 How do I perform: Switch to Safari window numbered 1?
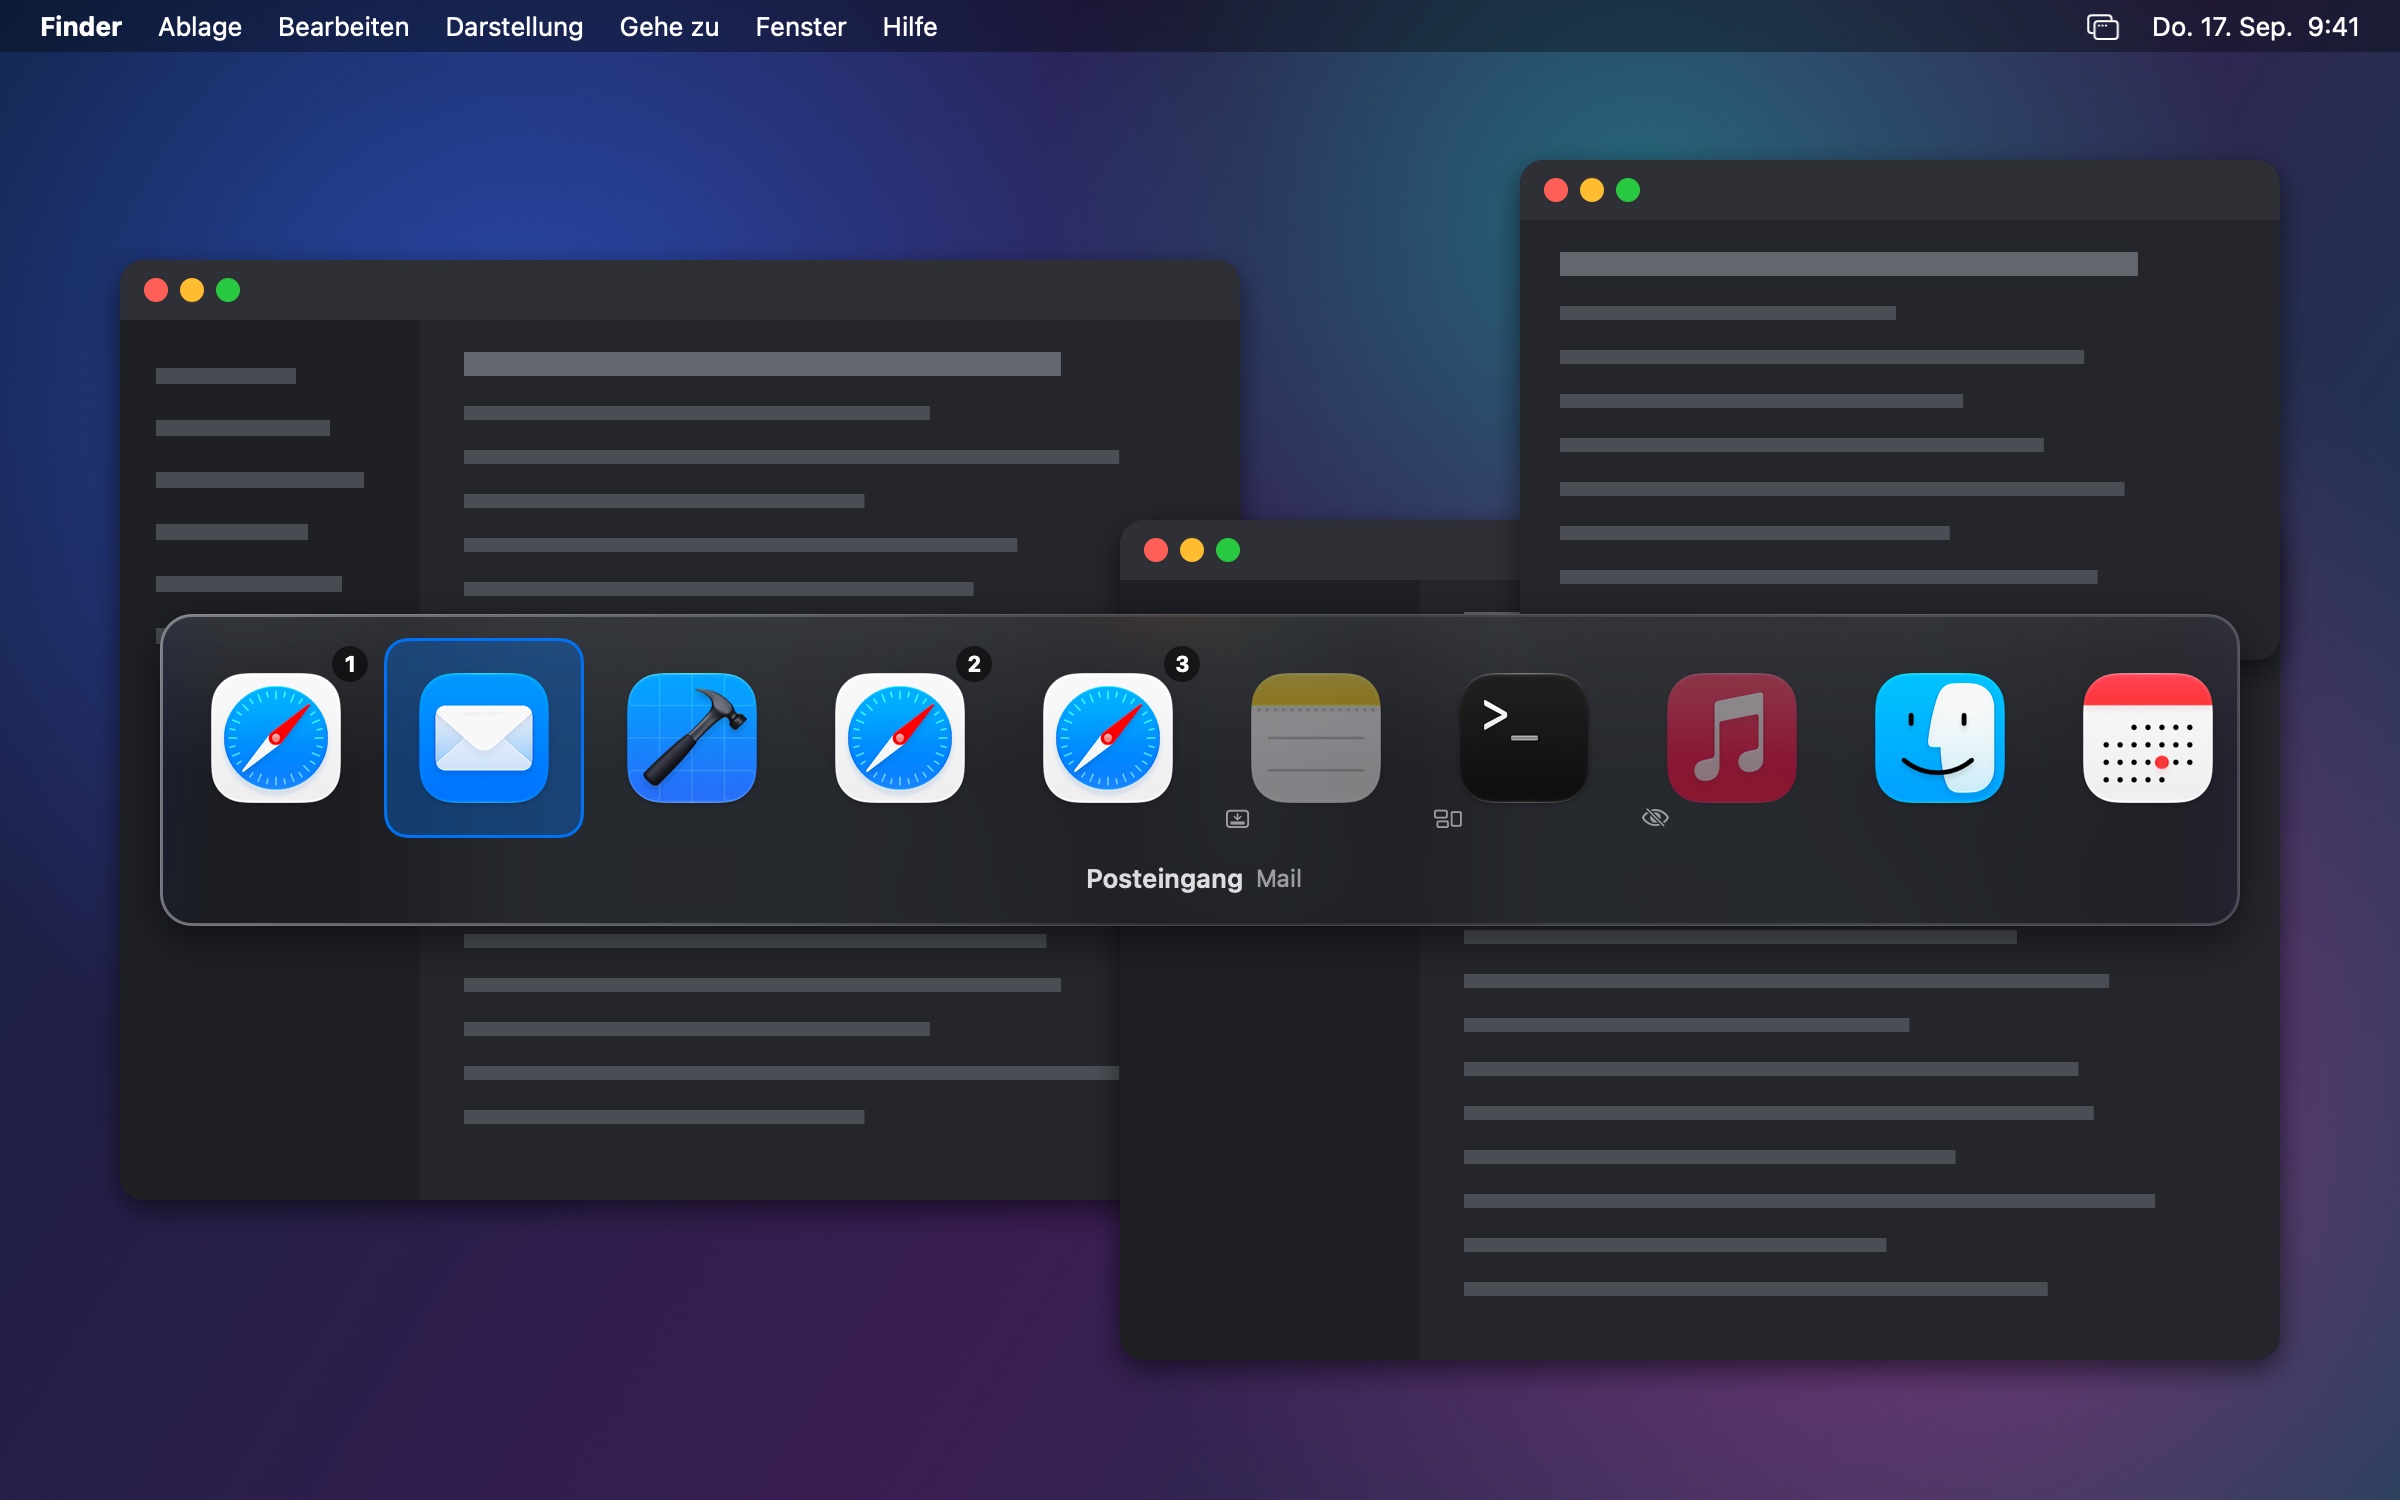click(276, 738)
